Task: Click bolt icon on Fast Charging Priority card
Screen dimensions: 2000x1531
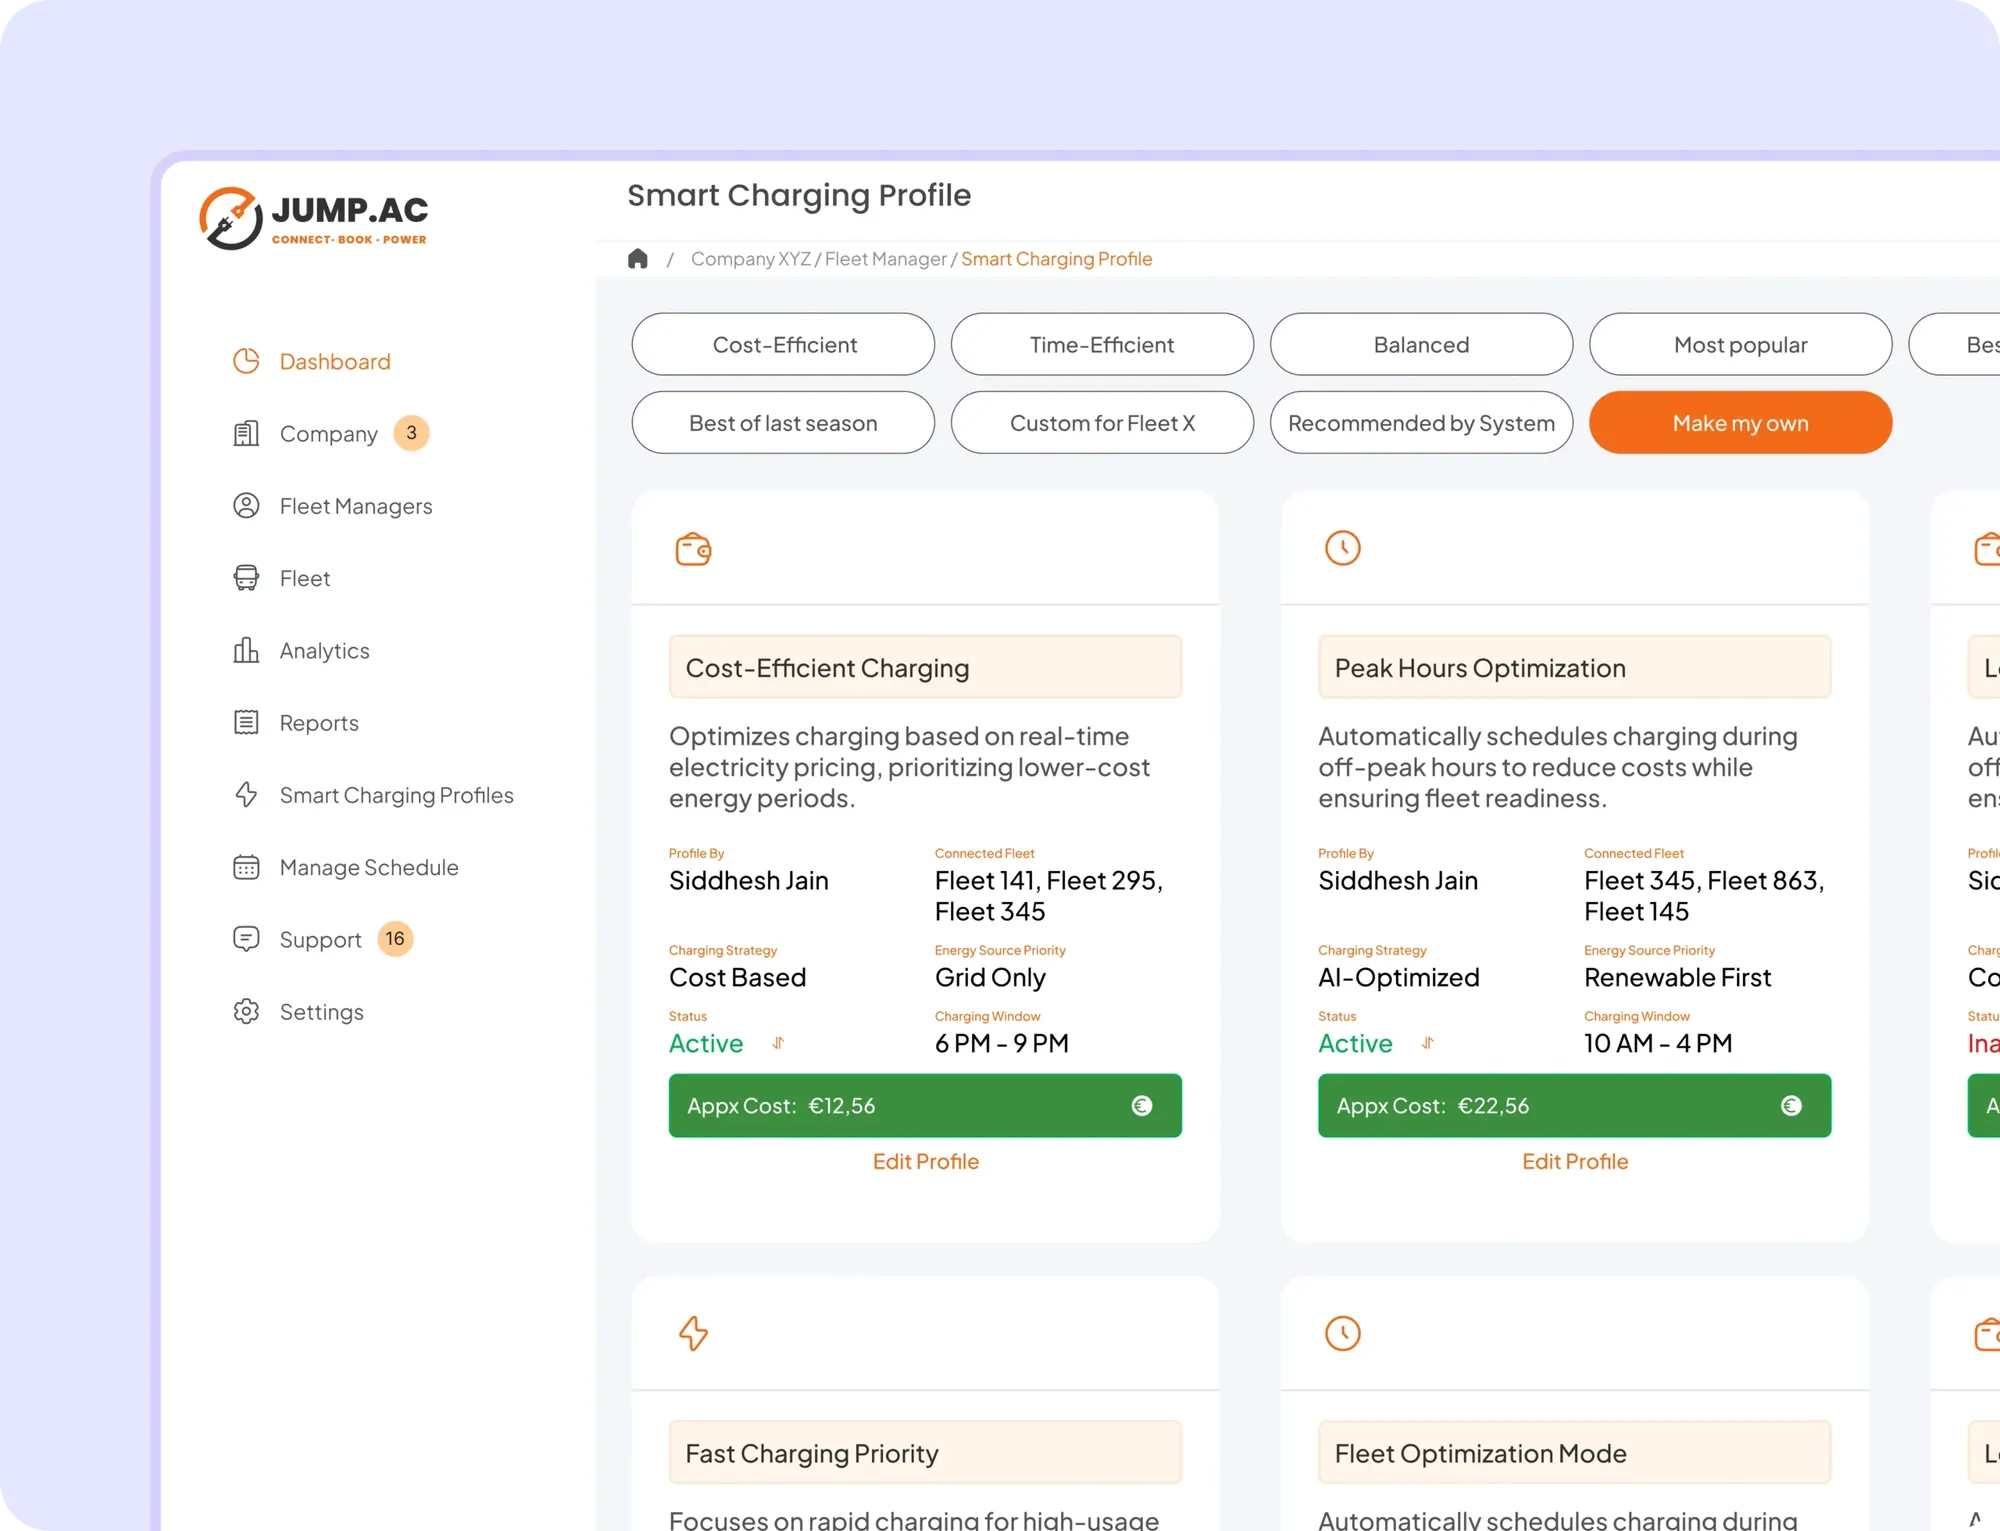Action: click(x=693, y=1333)
